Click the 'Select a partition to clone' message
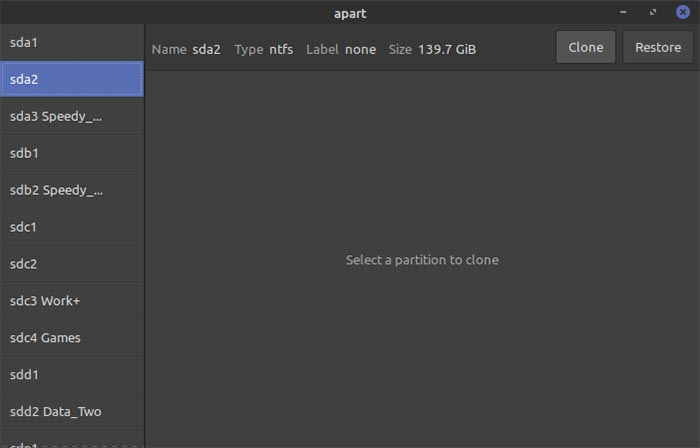Viewport: 700px width, 448px height. (422, 260)
